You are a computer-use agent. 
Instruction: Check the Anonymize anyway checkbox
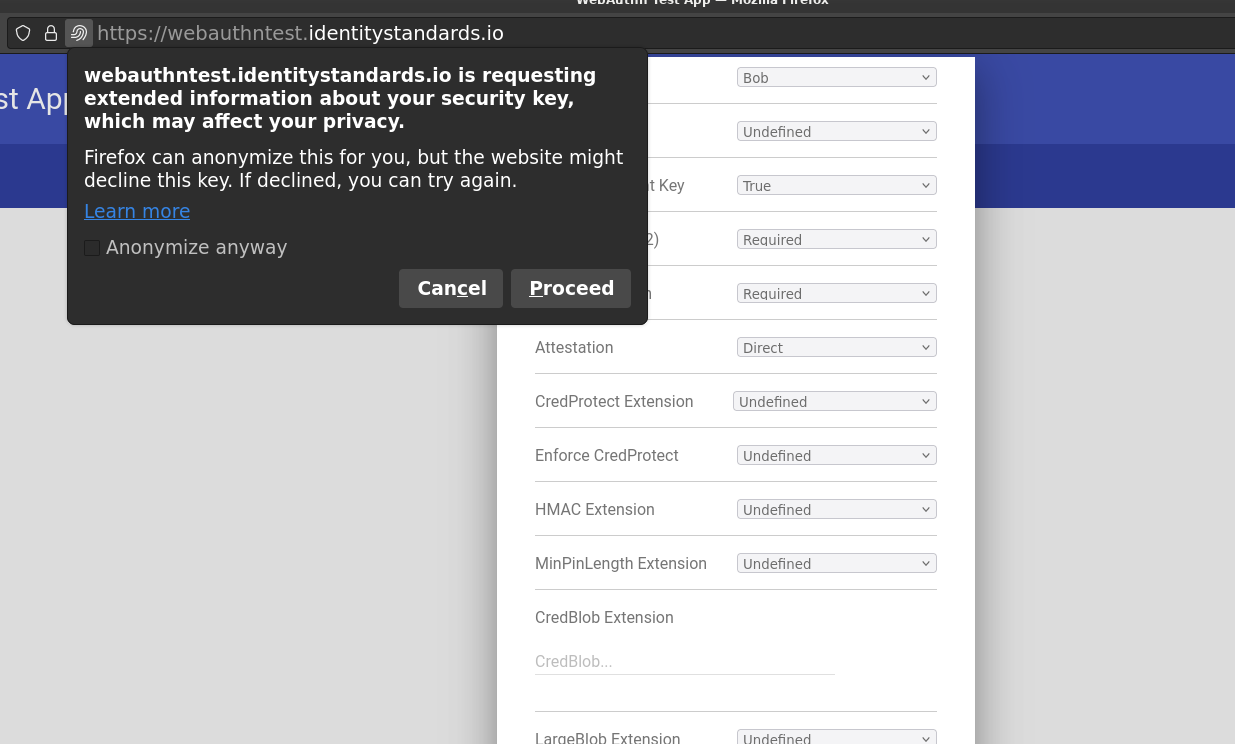point(92,248)
